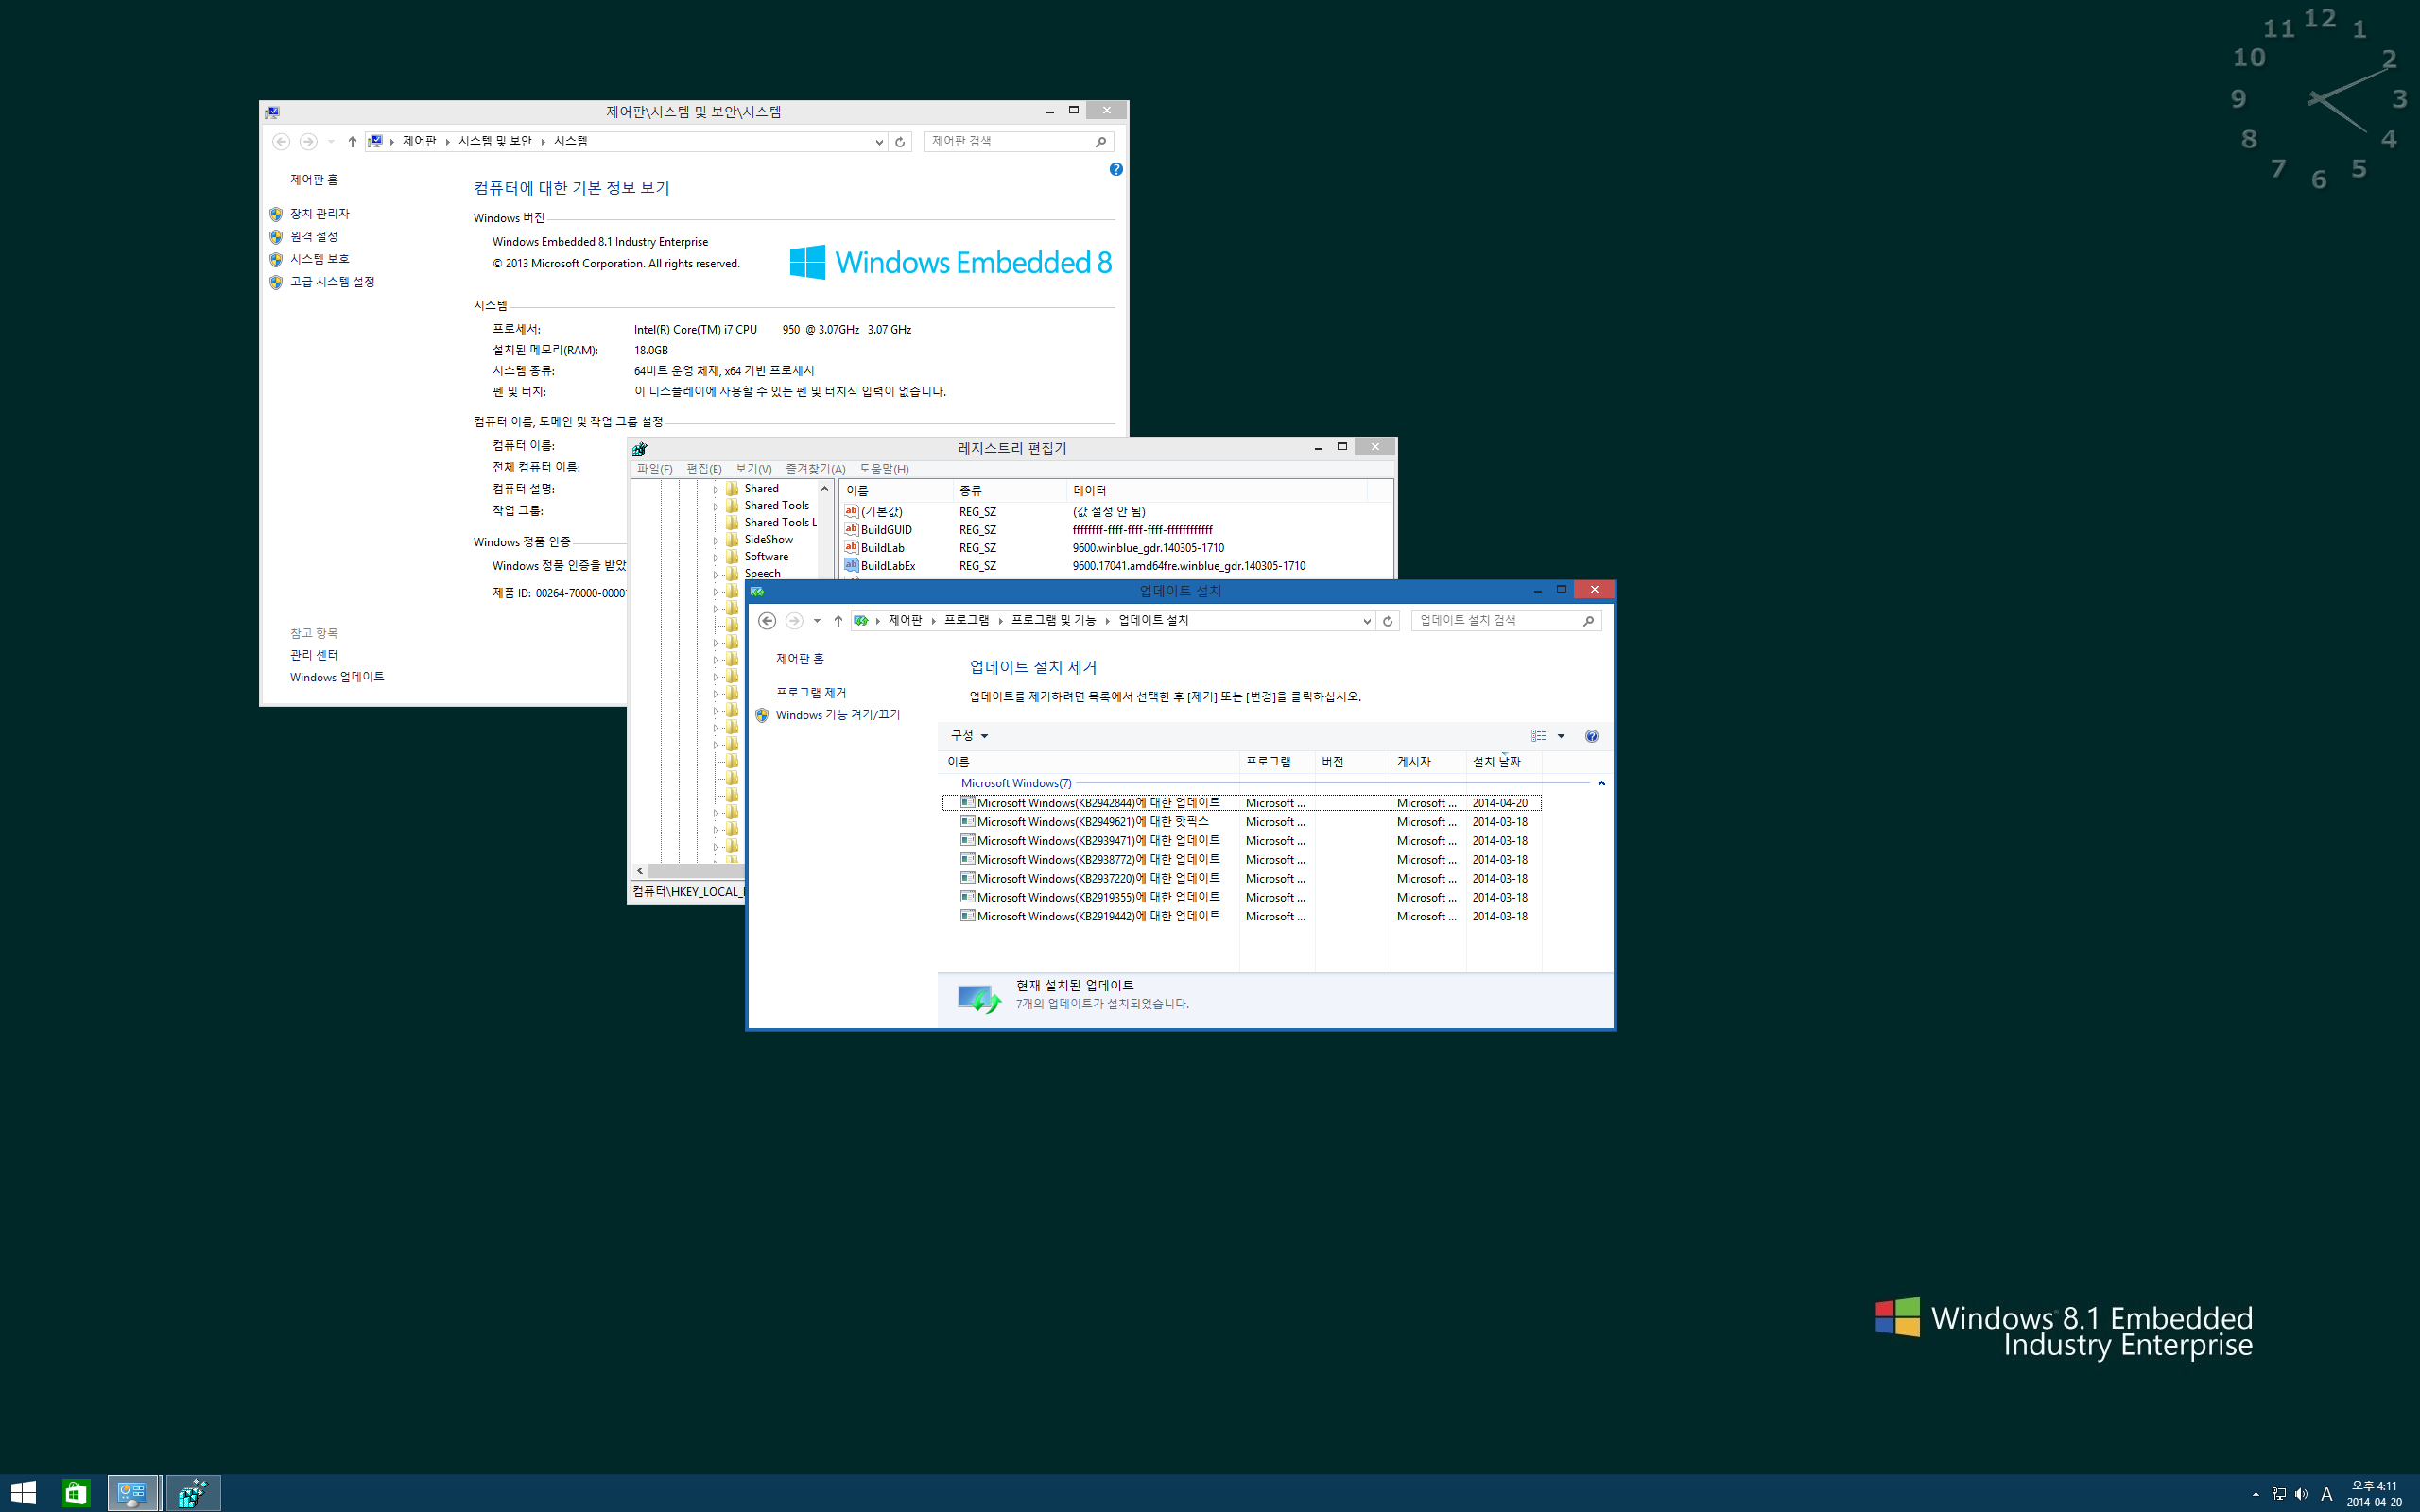This screenshot has height=1512, width=2420.
Task: Sort by Installed On column header
Action: click(1503, 762)
